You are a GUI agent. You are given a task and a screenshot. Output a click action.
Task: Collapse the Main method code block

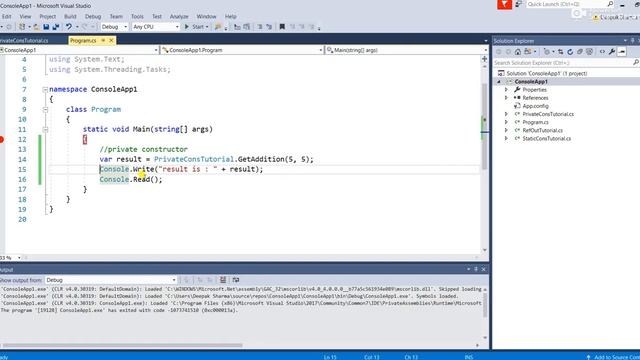(x=45, y=129)
